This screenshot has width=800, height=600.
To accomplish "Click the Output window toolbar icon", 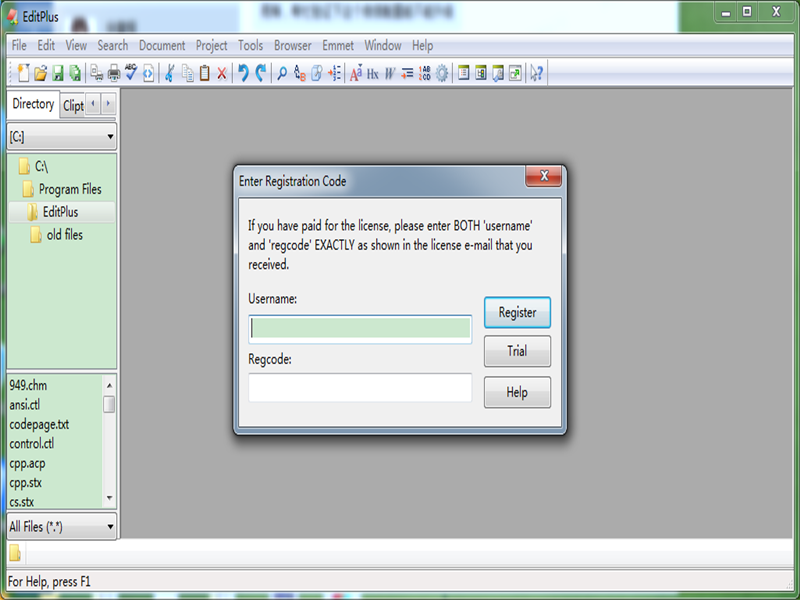I will [498, 73].
